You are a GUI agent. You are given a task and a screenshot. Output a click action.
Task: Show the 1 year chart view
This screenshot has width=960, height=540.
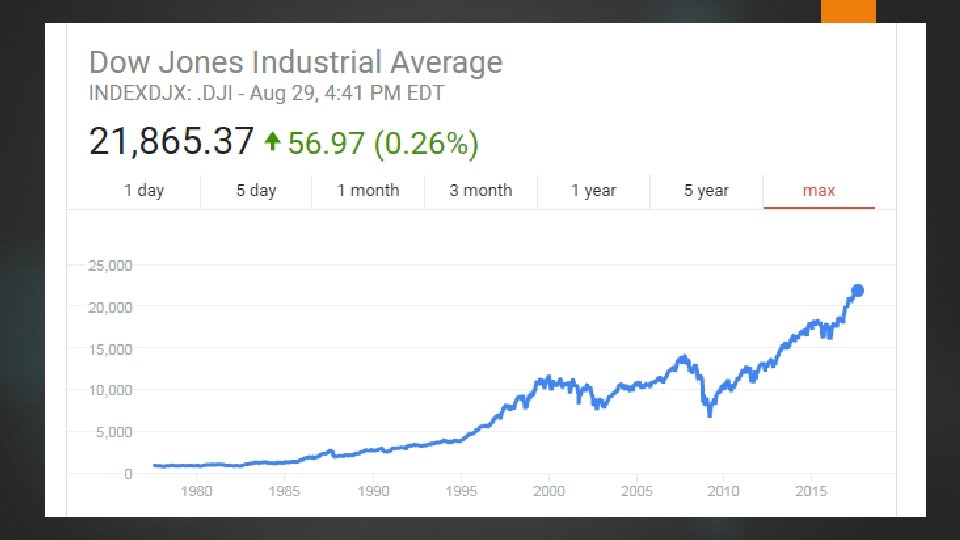click(x=593, y=190)
